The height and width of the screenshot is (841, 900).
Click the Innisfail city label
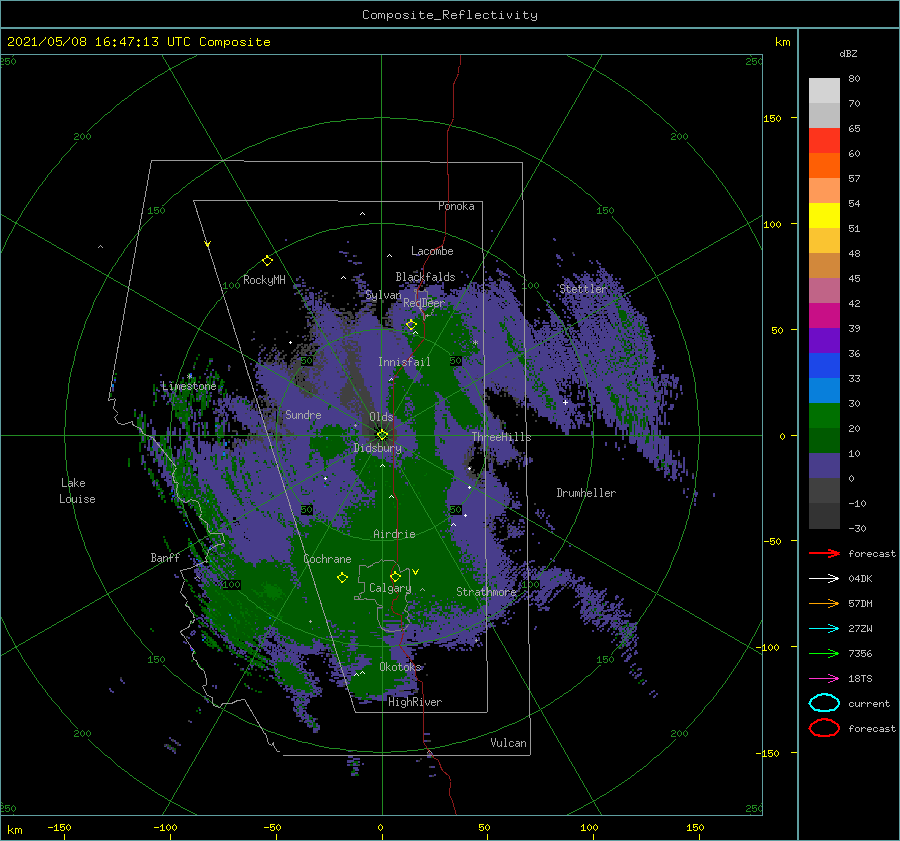click(404, 362)
